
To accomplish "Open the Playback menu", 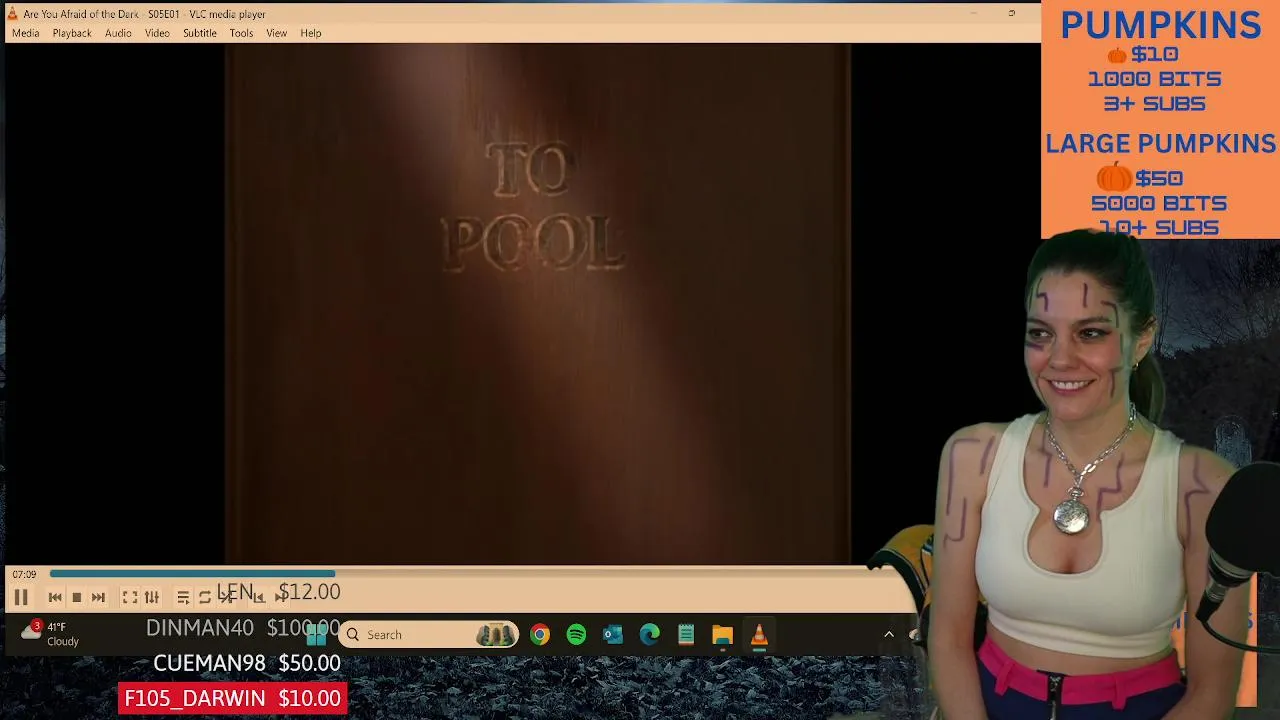I will tap(72, 33).
